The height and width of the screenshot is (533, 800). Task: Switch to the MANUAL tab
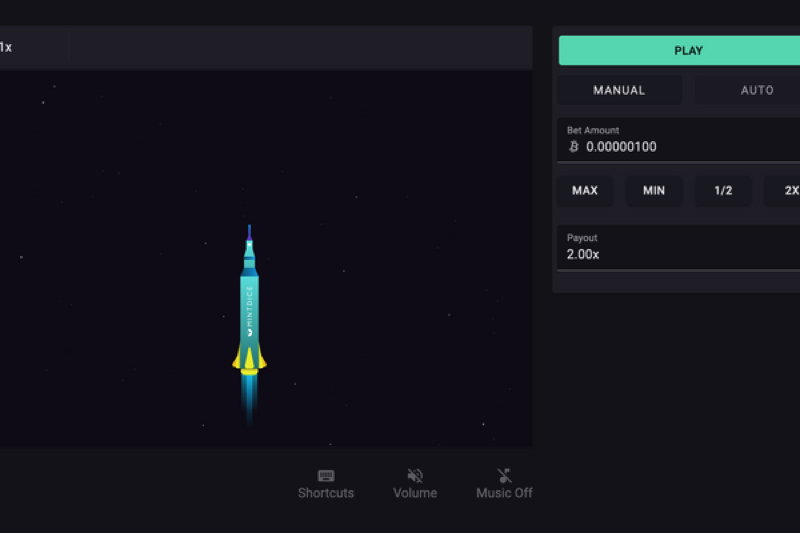[x=619, y=90]
